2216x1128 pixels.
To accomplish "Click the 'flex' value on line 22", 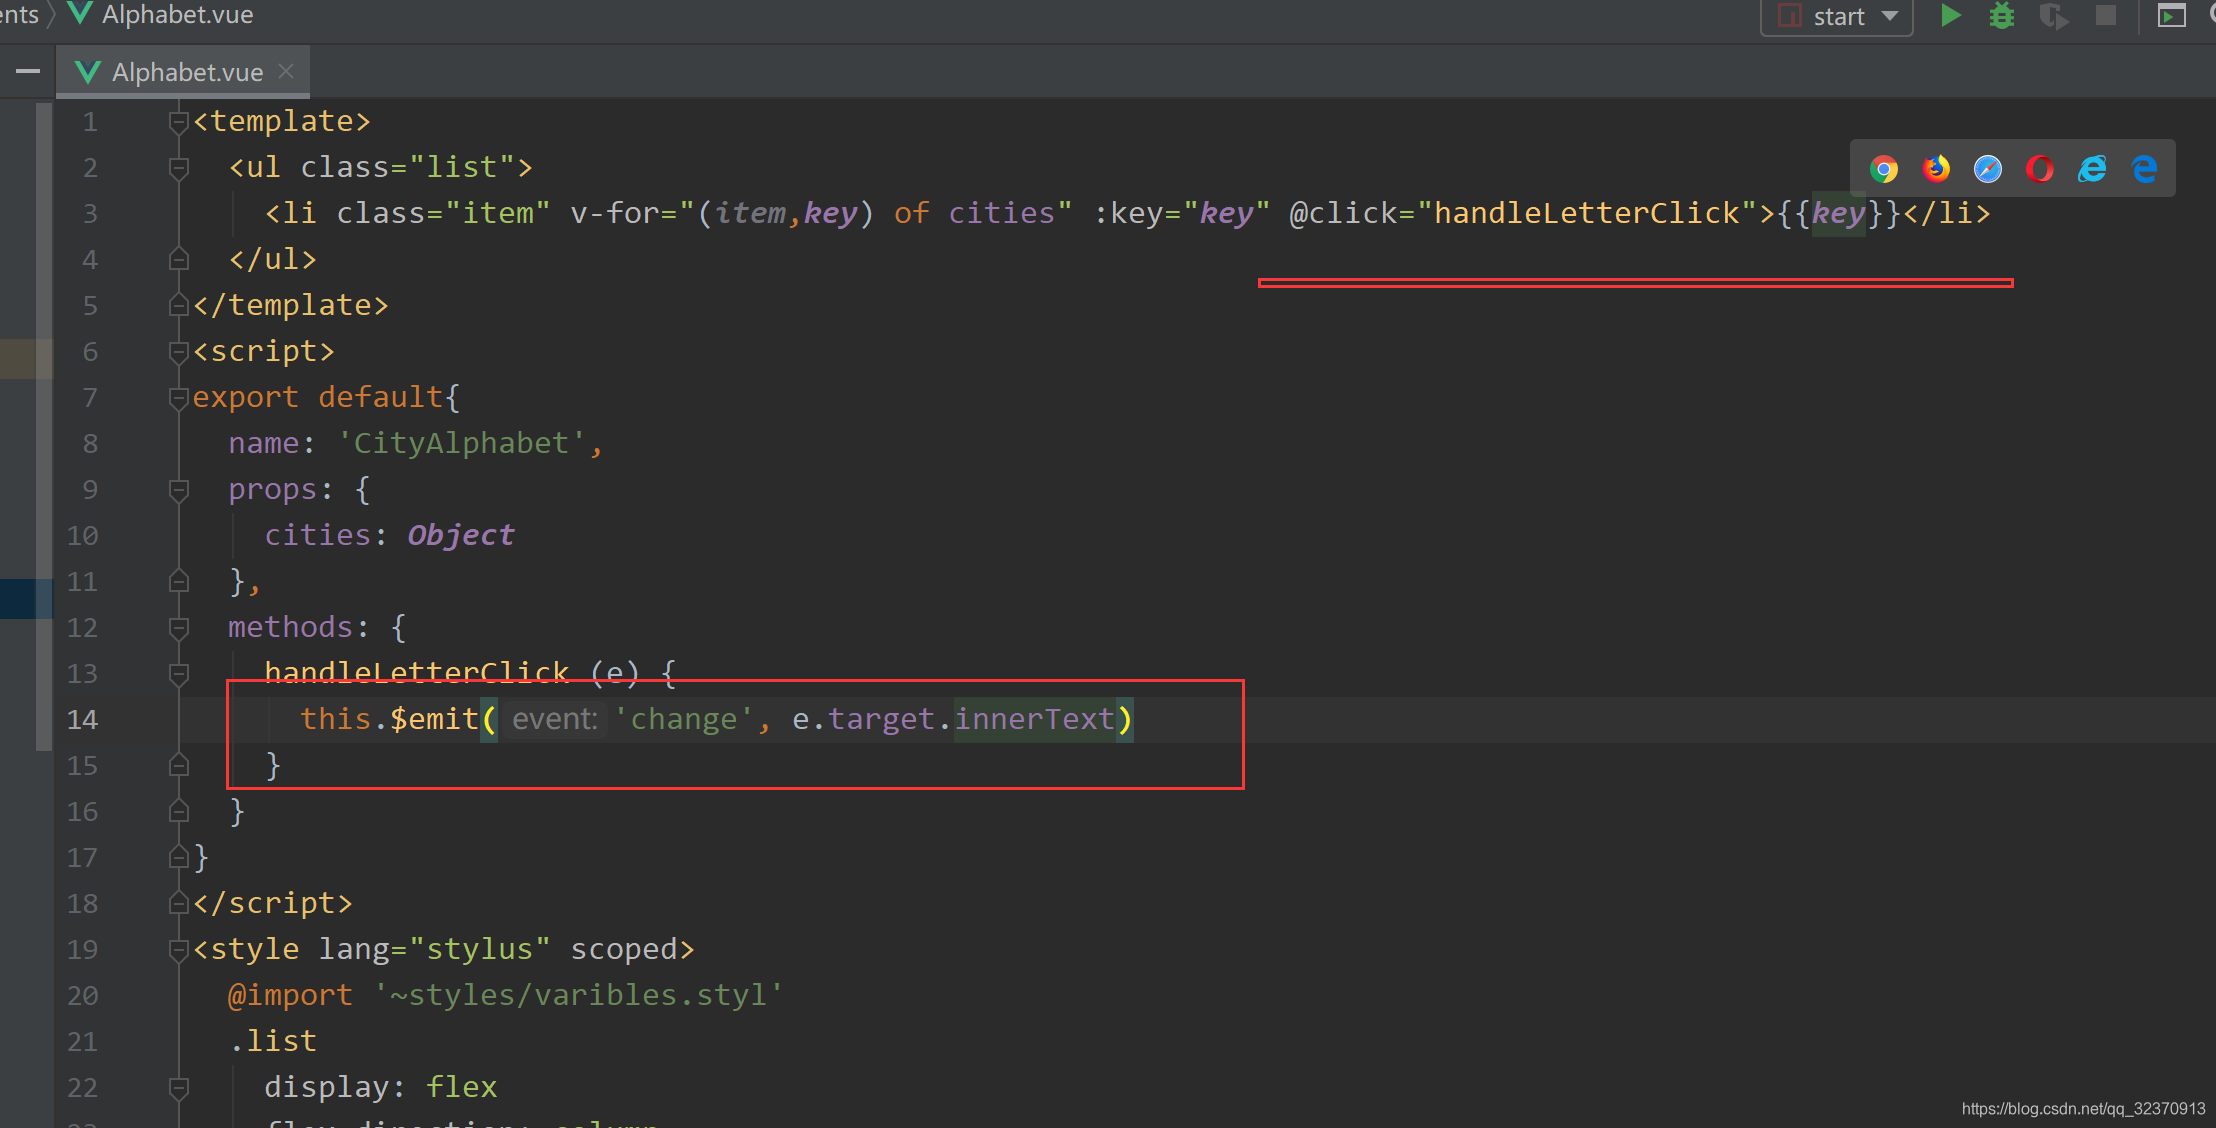I will click(461, 1087).
